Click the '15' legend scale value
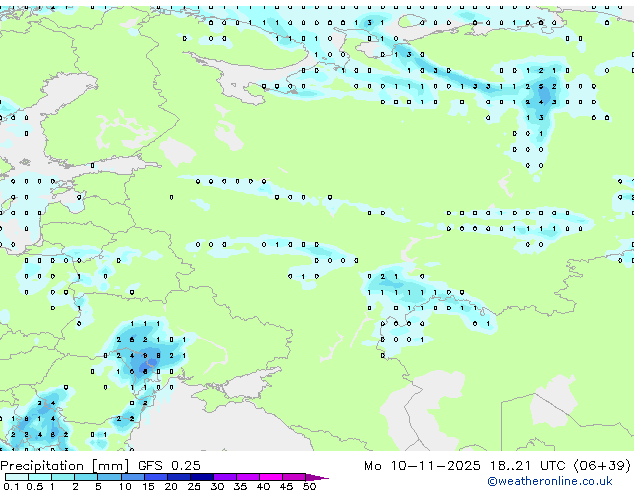 pos(148,486)
